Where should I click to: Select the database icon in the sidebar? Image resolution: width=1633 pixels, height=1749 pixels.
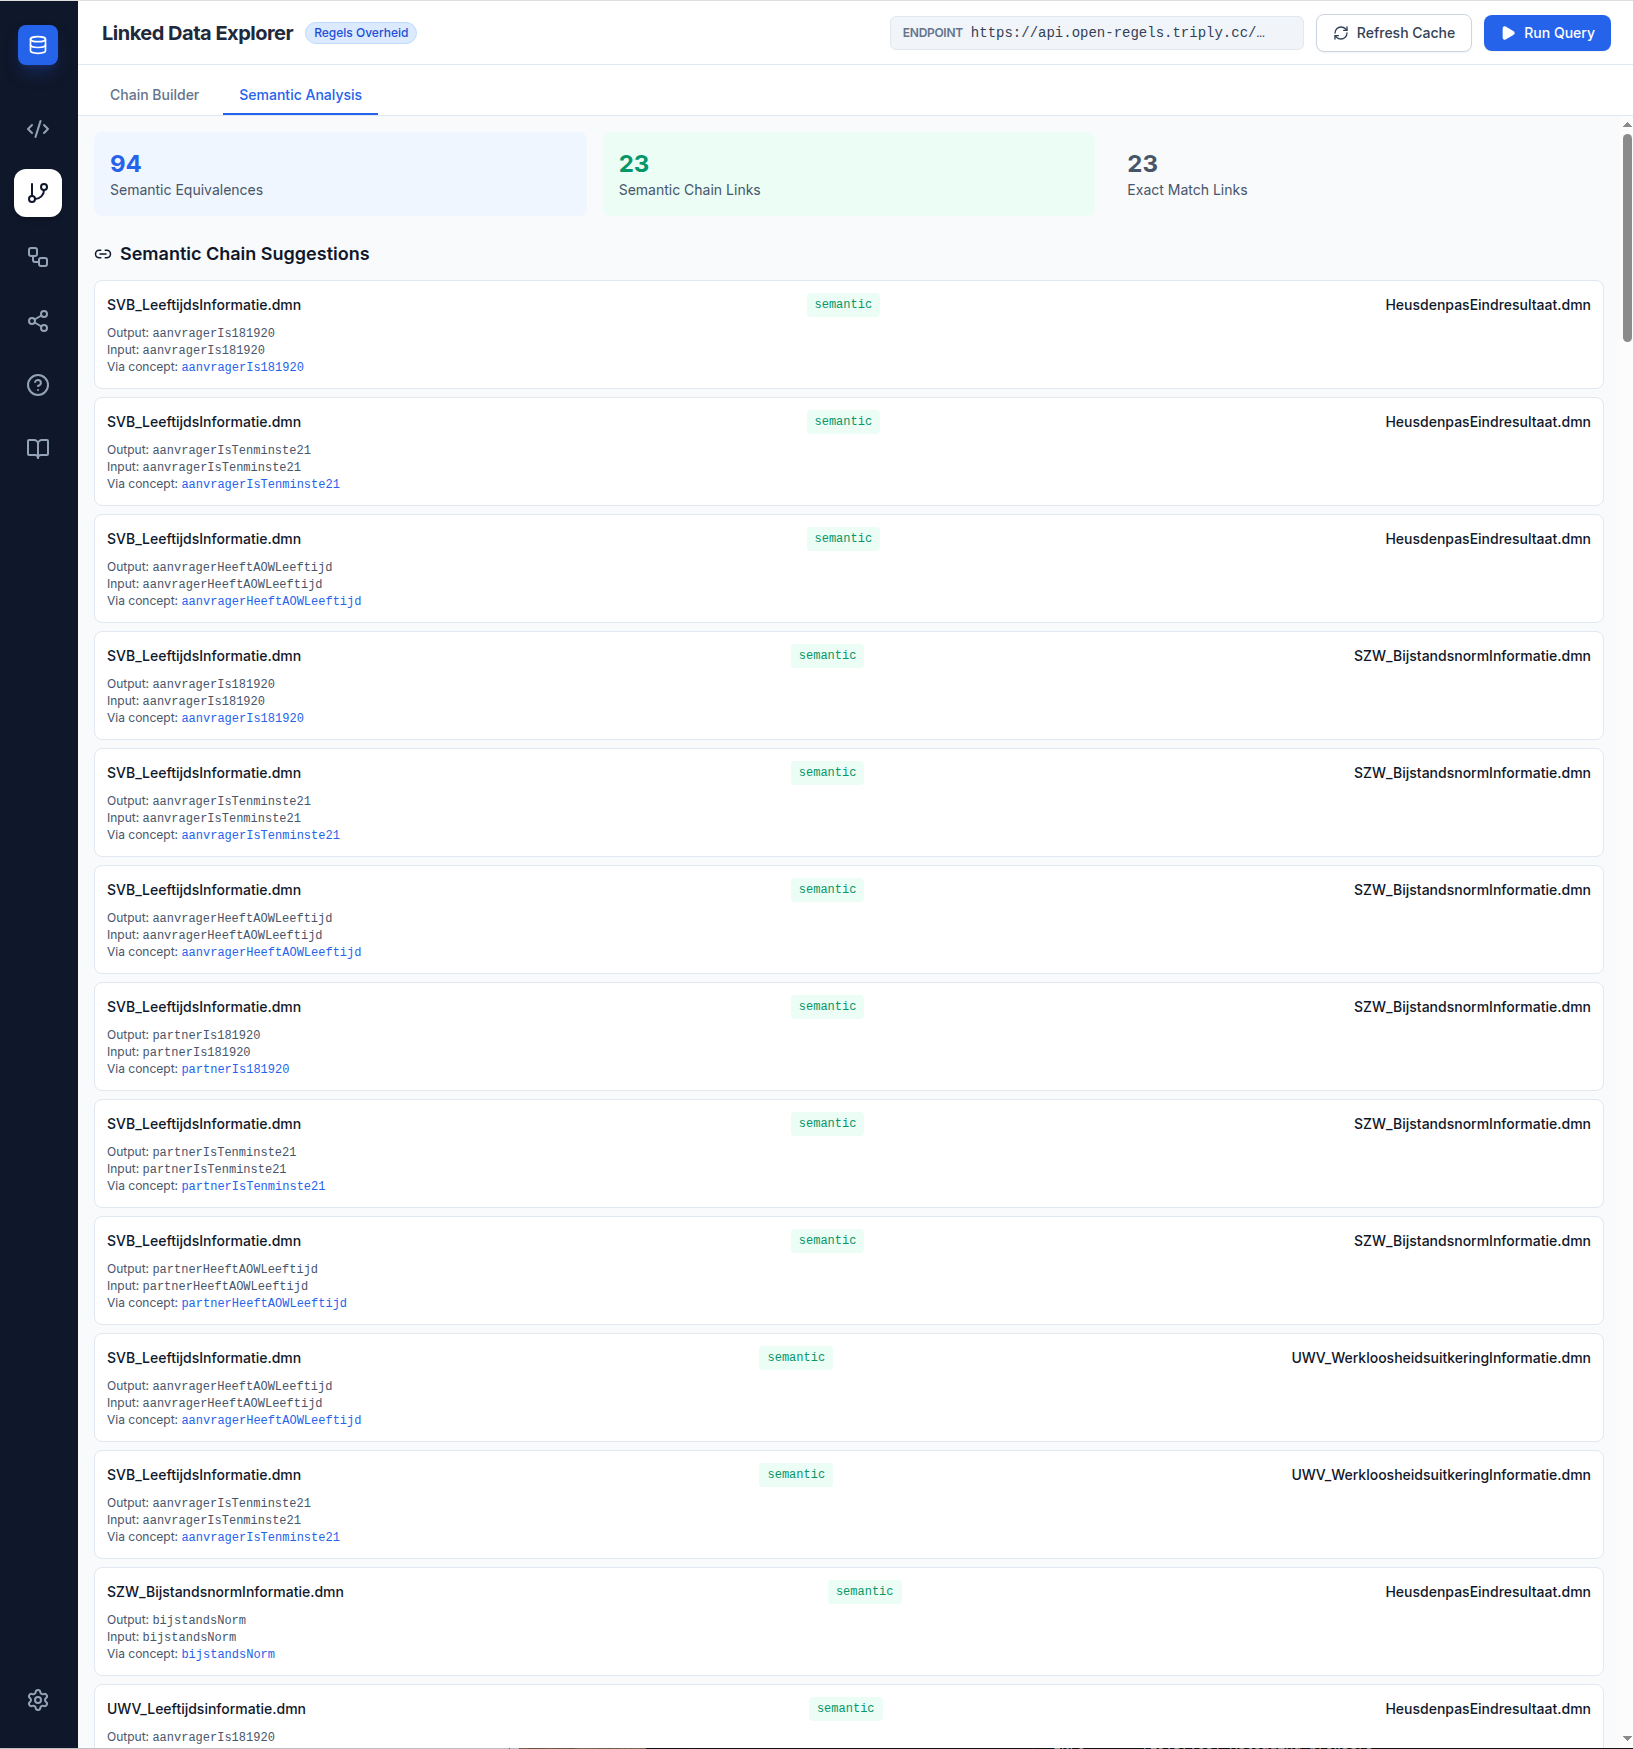[37, 44]
